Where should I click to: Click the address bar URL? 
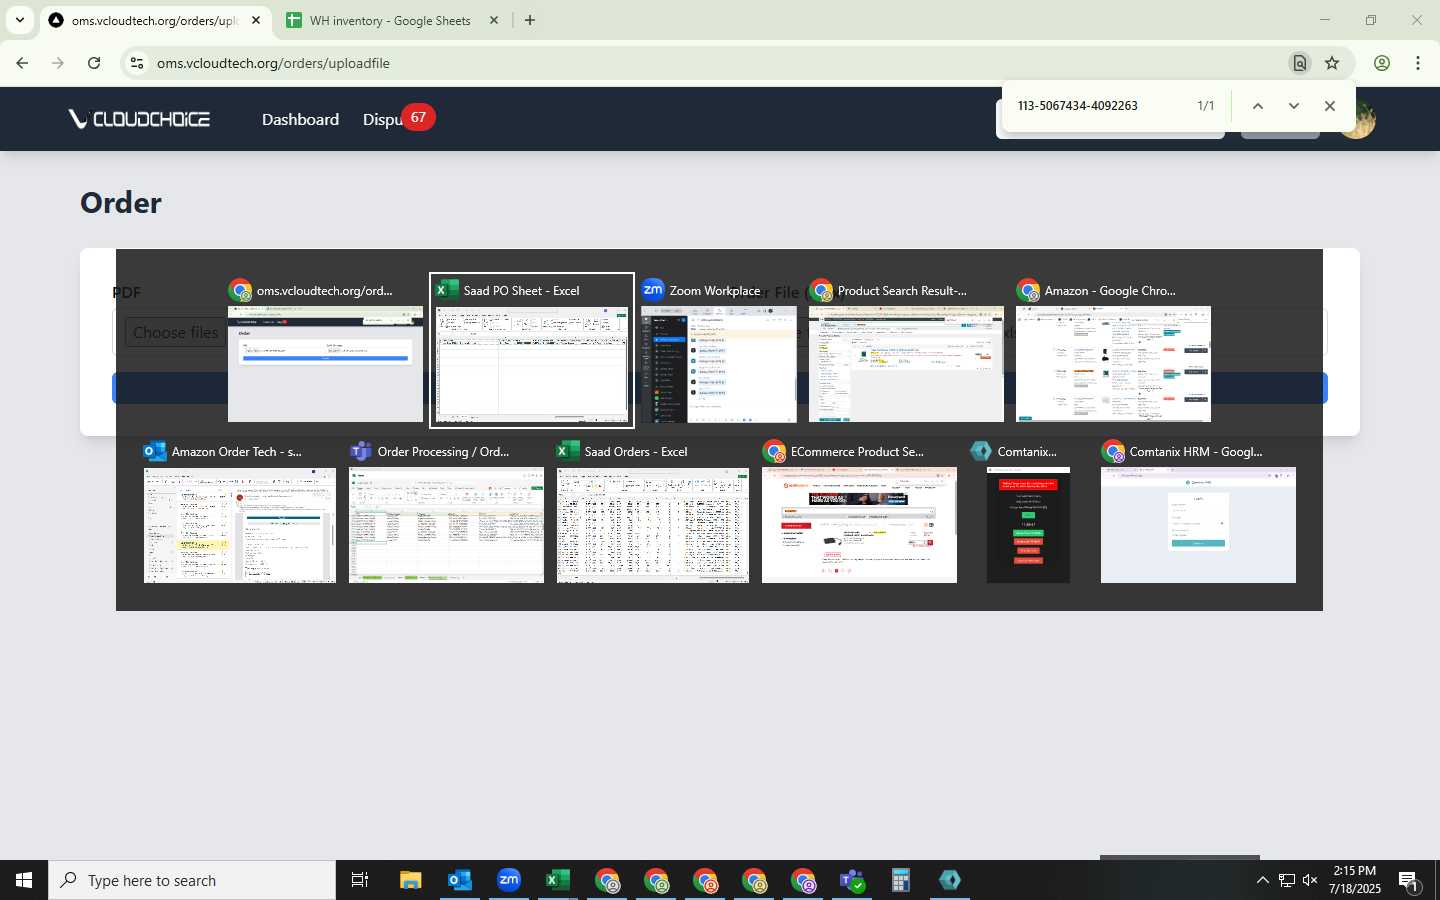coord(273,63)
